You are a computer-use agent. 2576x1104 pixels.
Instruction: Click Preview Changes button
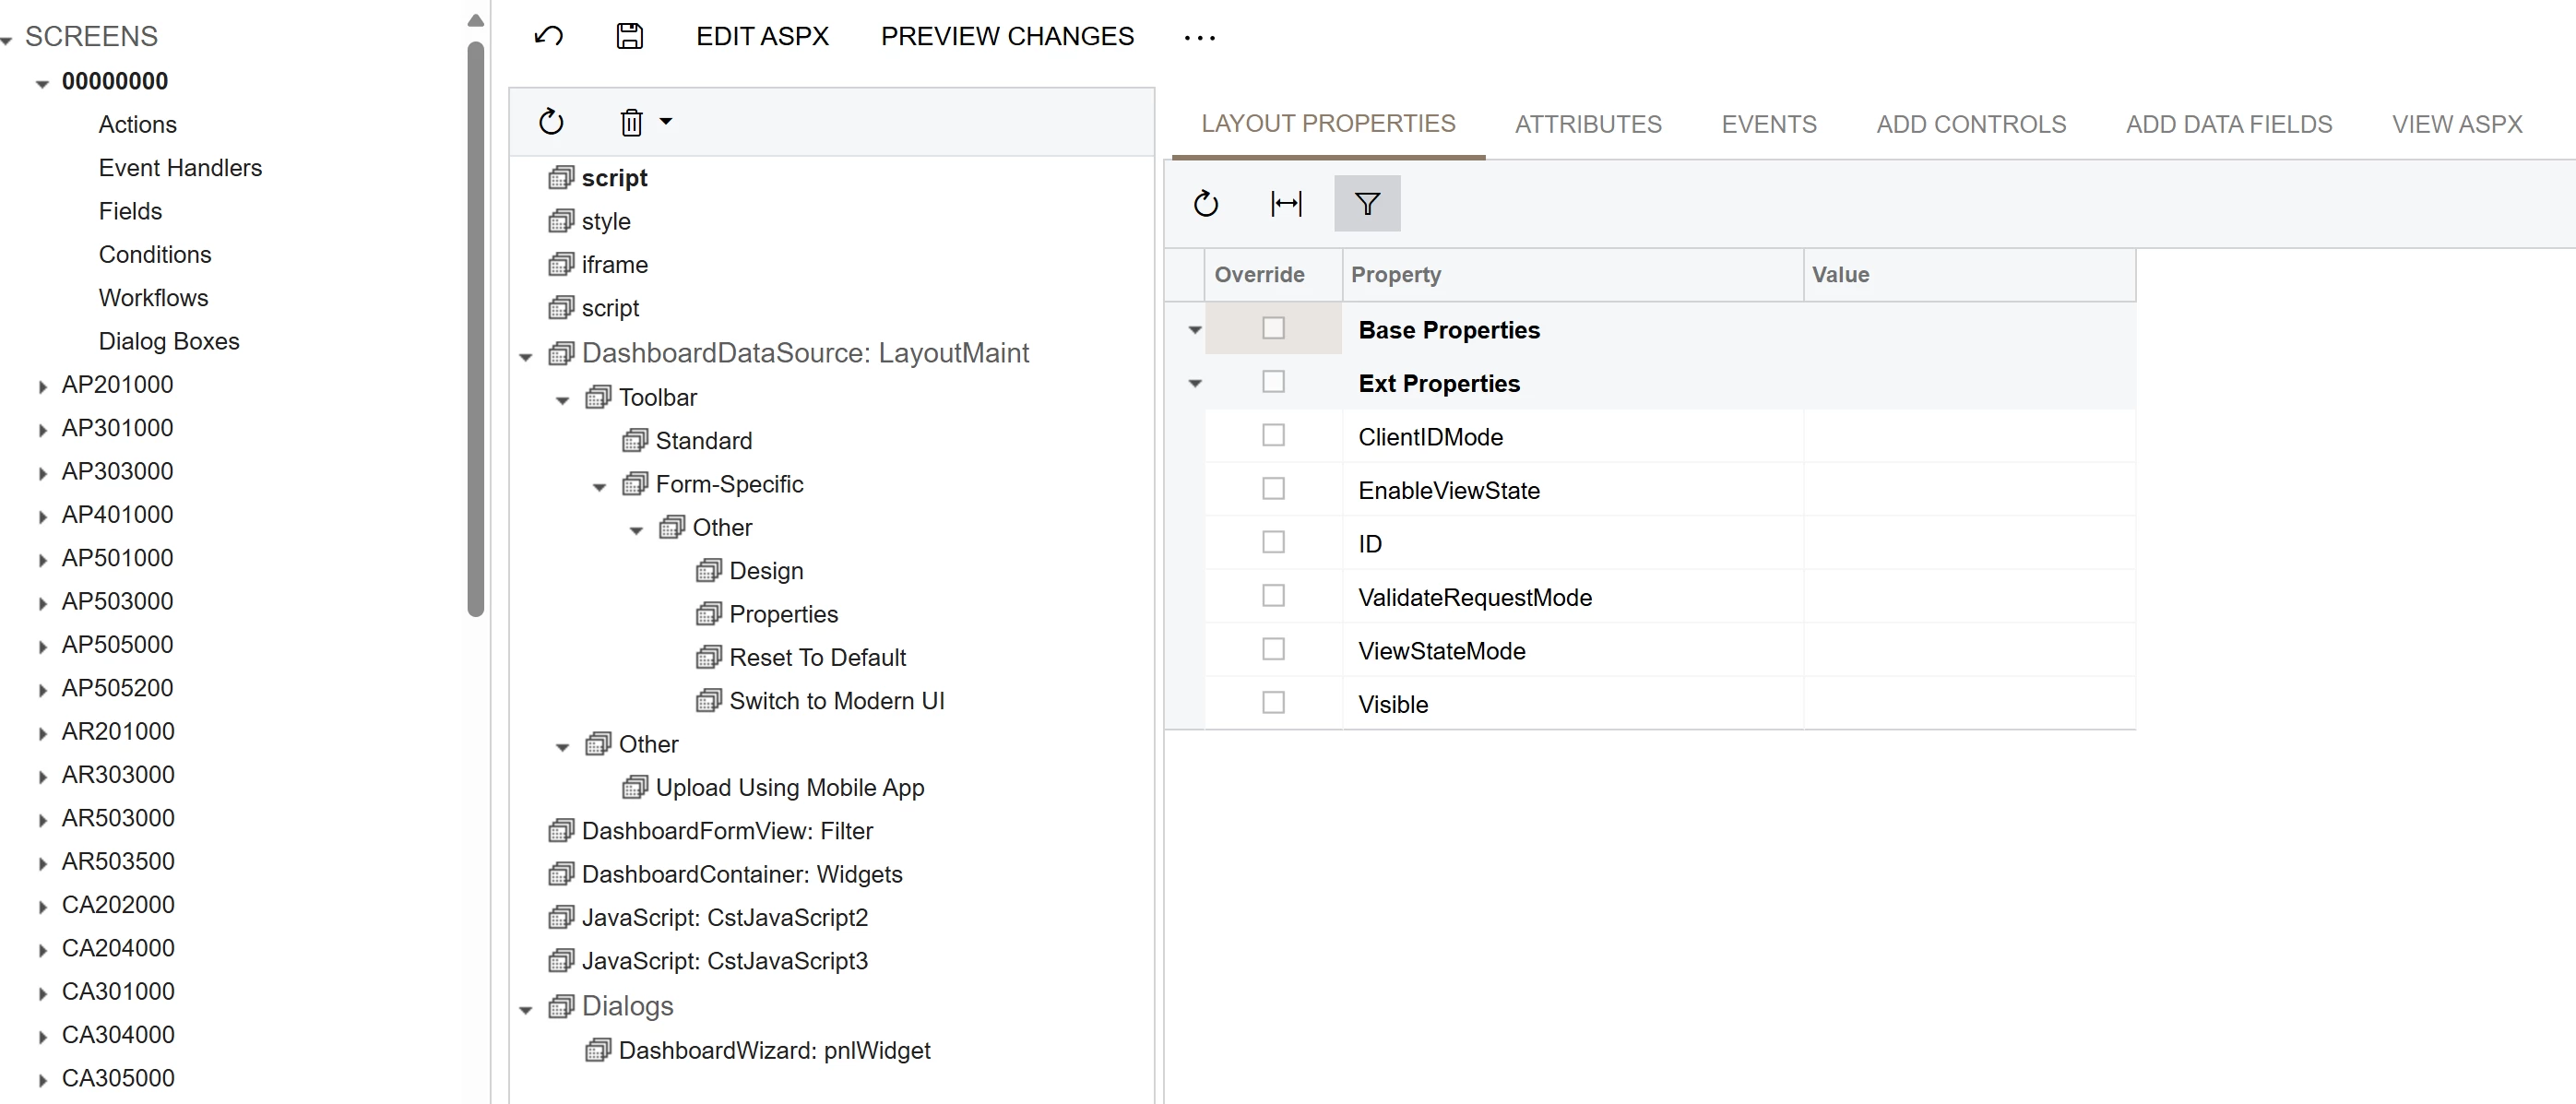pos(1007,37)
